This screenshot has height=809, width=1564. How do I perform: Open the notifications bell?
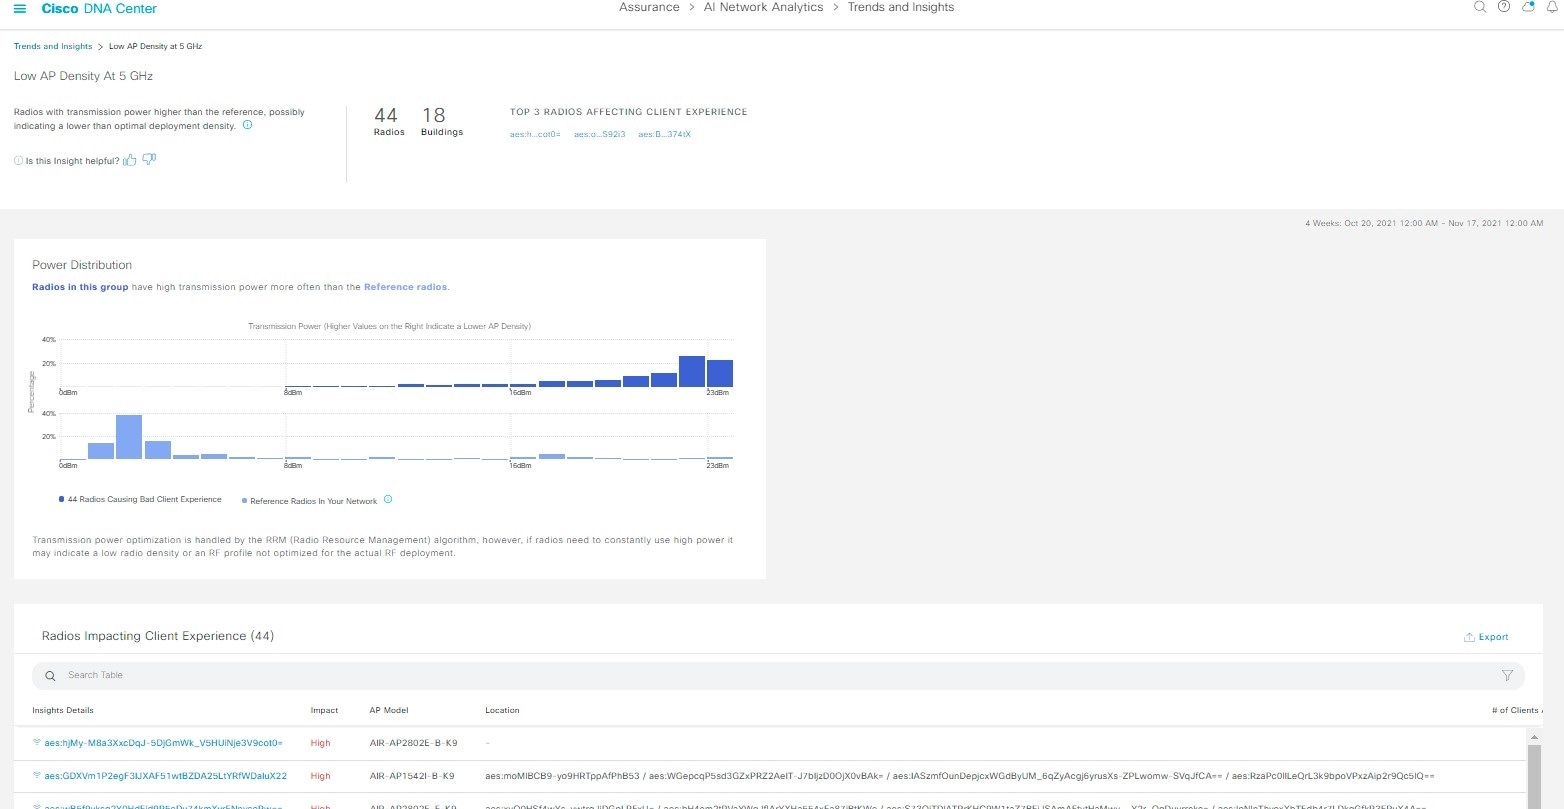1552,7
